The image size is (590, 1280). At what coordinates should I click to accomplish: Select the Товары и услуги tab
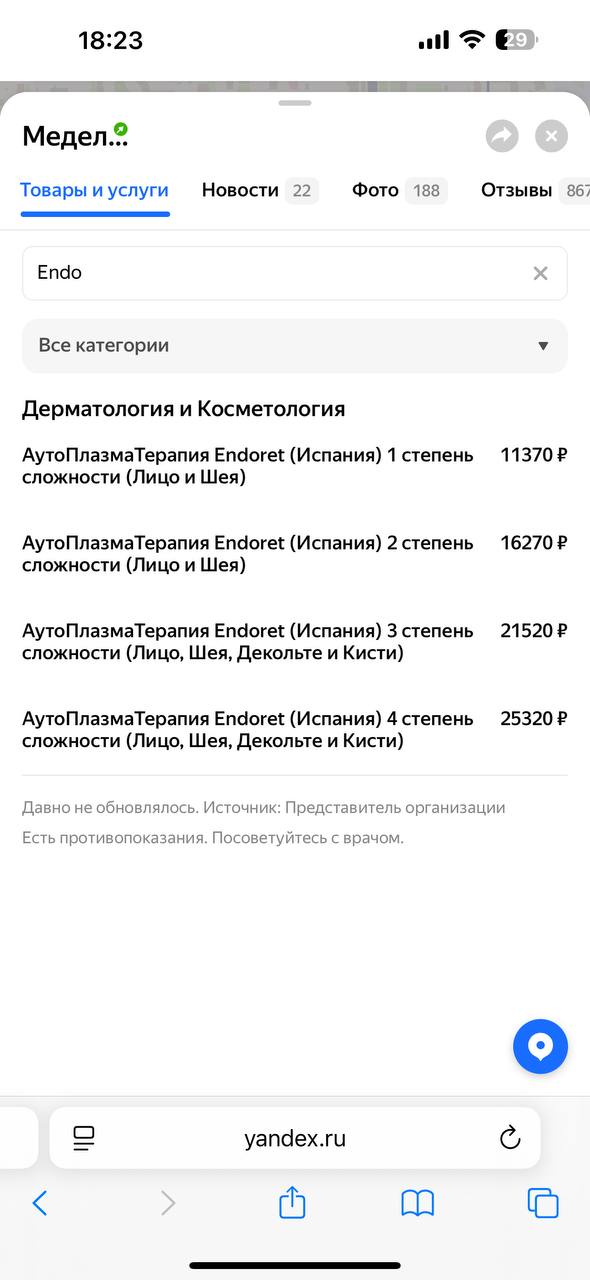(x=95, y=190)
